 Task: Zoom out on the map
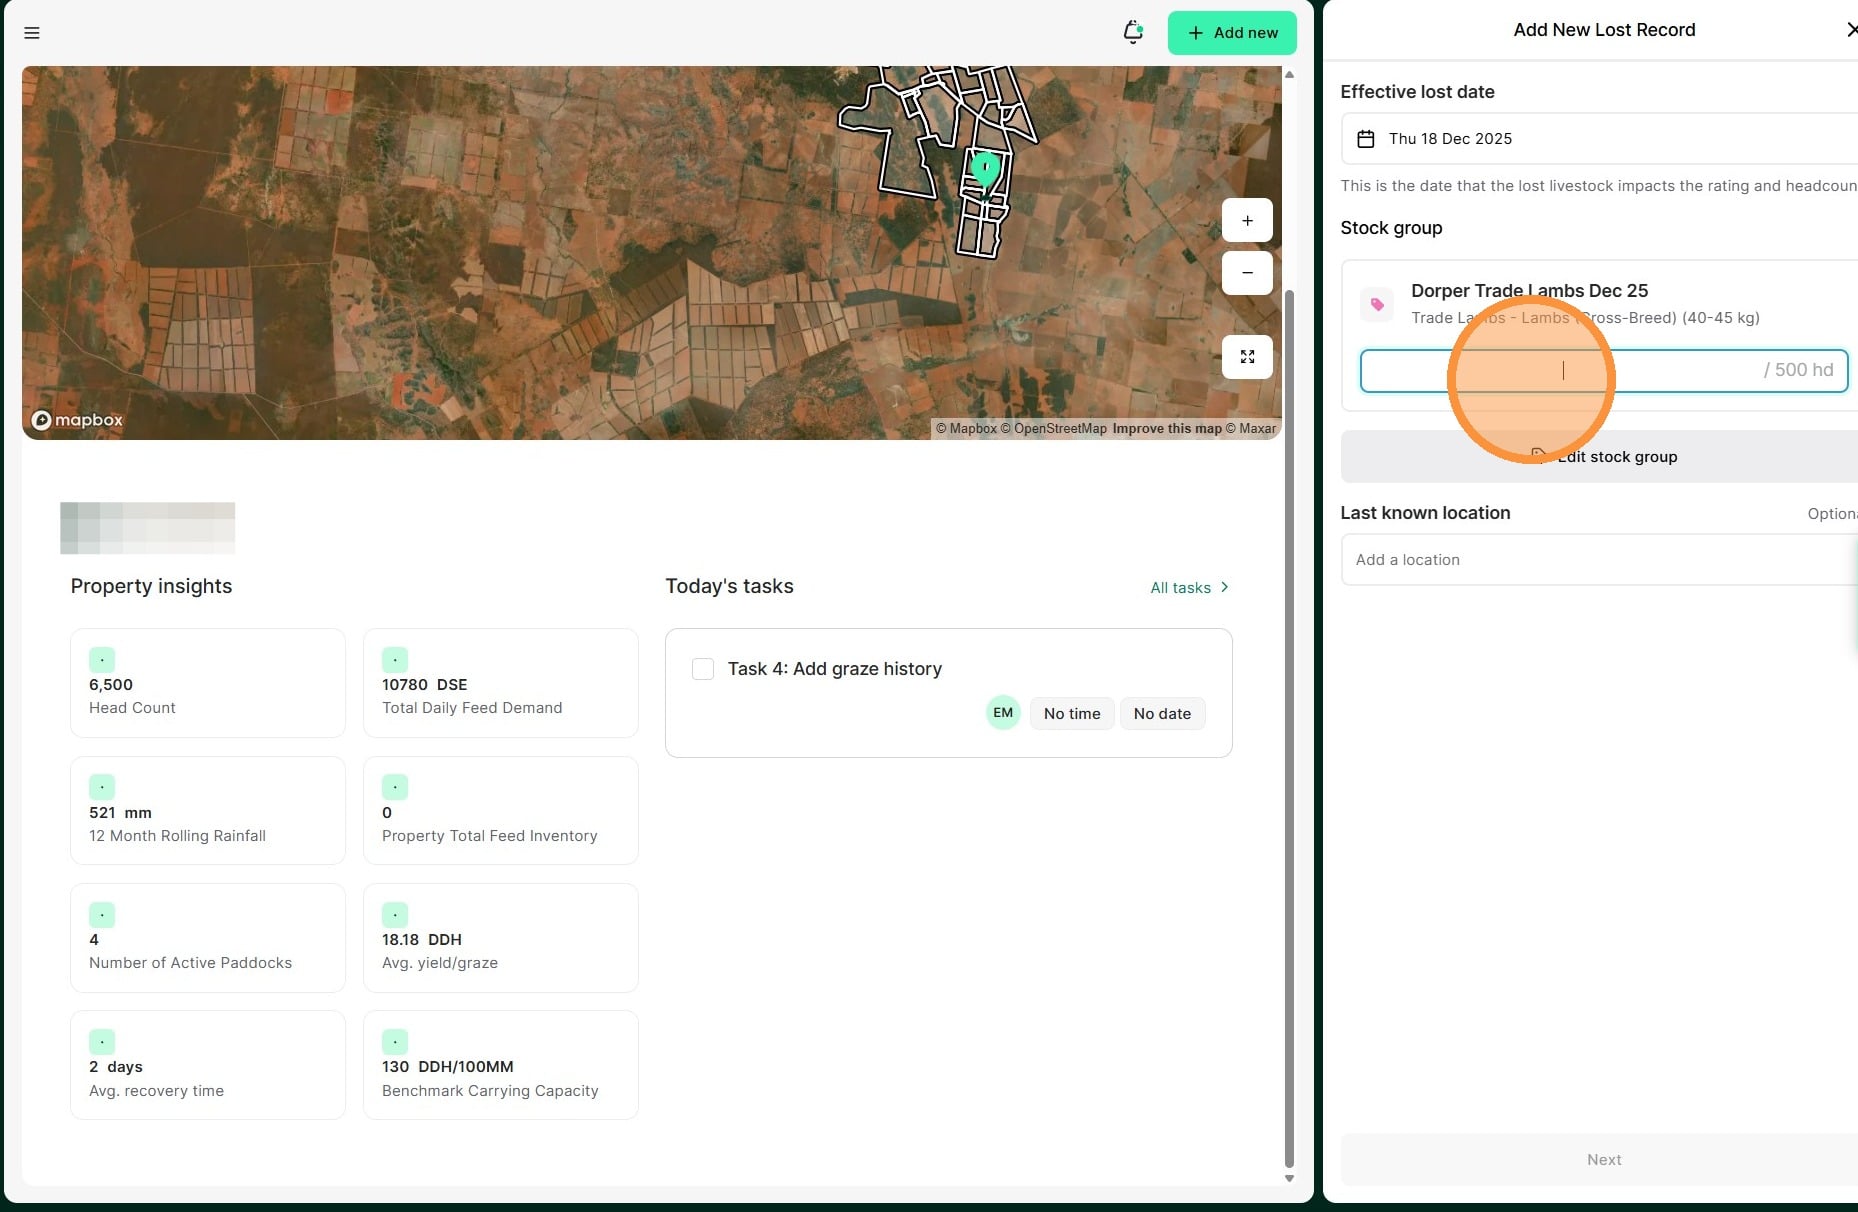pyautogui.click(x=1247, y=273)
